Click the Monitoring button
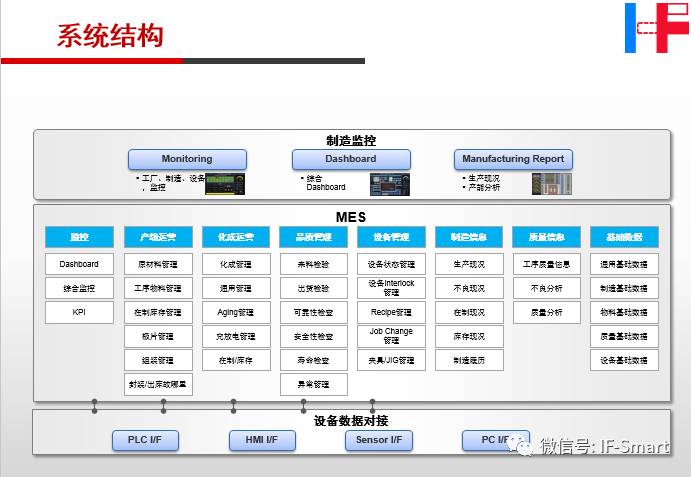 tap(187, 159)
